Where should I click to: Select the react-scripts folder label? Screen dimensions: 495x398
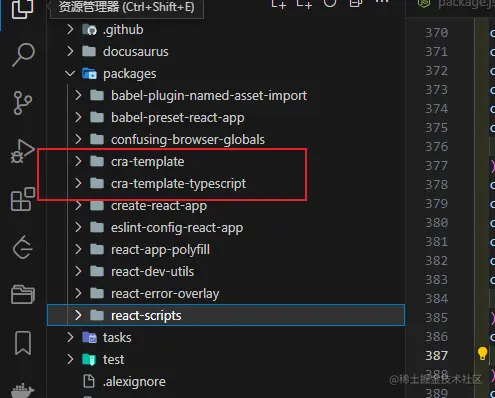(146, 316)
